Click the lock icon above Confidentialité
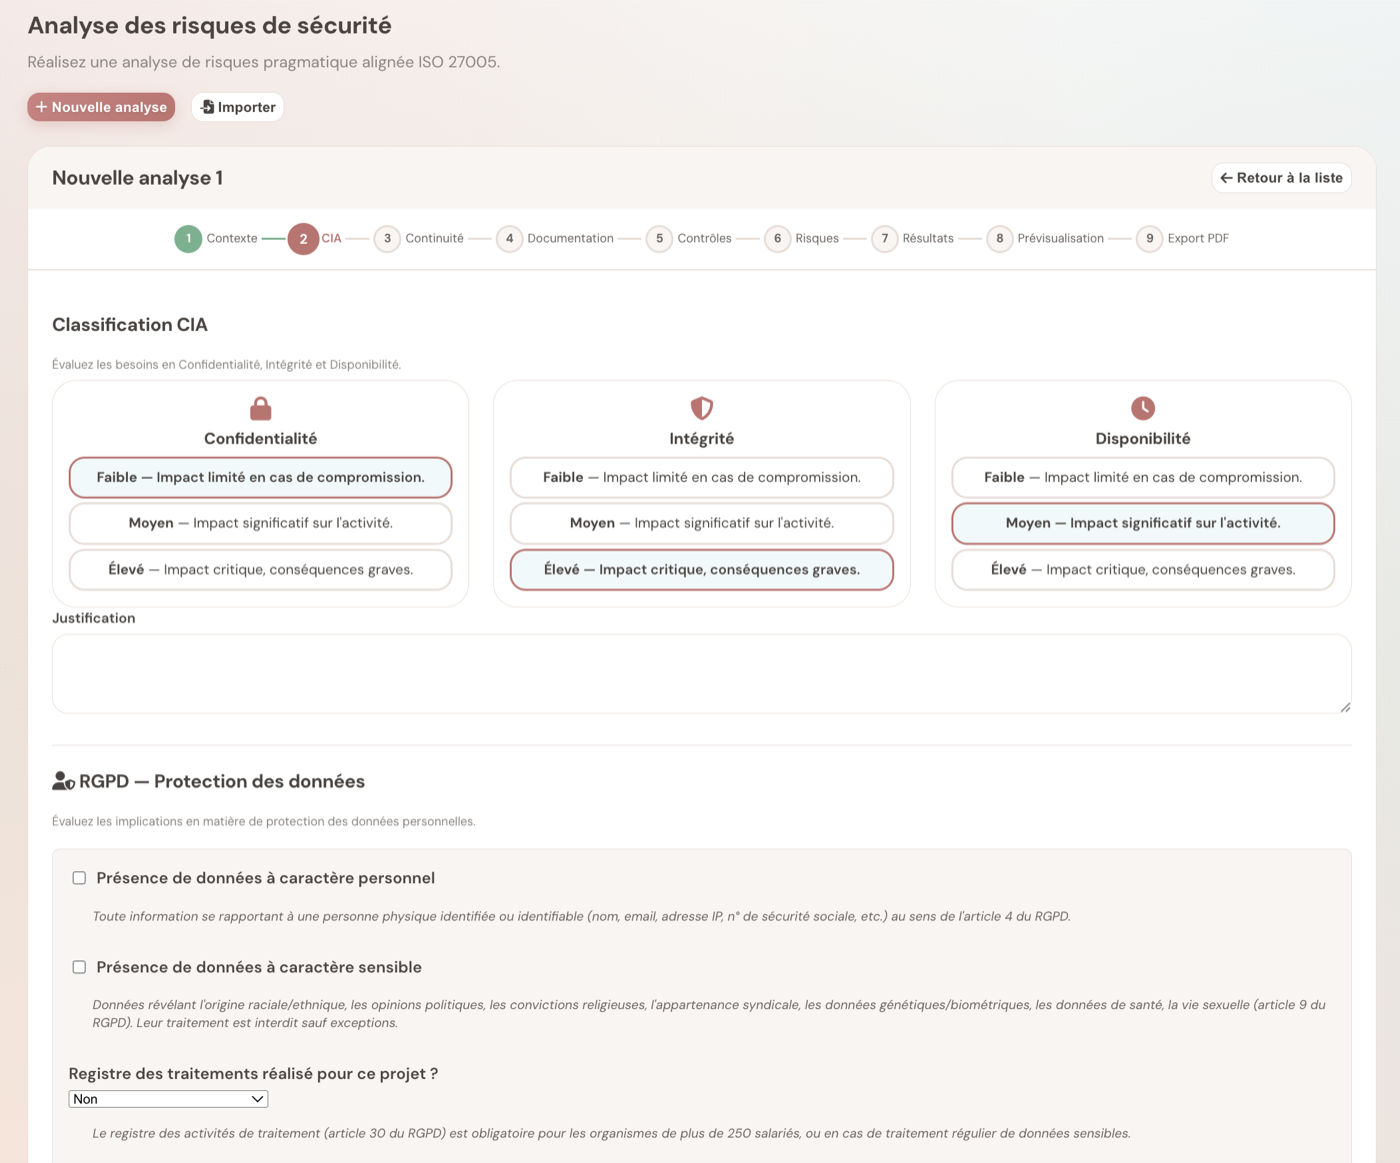Viewport: 1400px width, 1163px height. pos(260,408)
